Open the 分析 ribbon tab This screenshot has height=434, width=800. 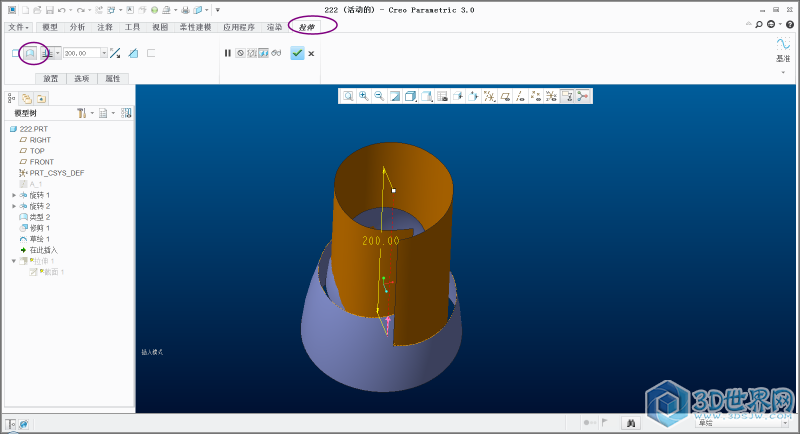coord(78,27)
